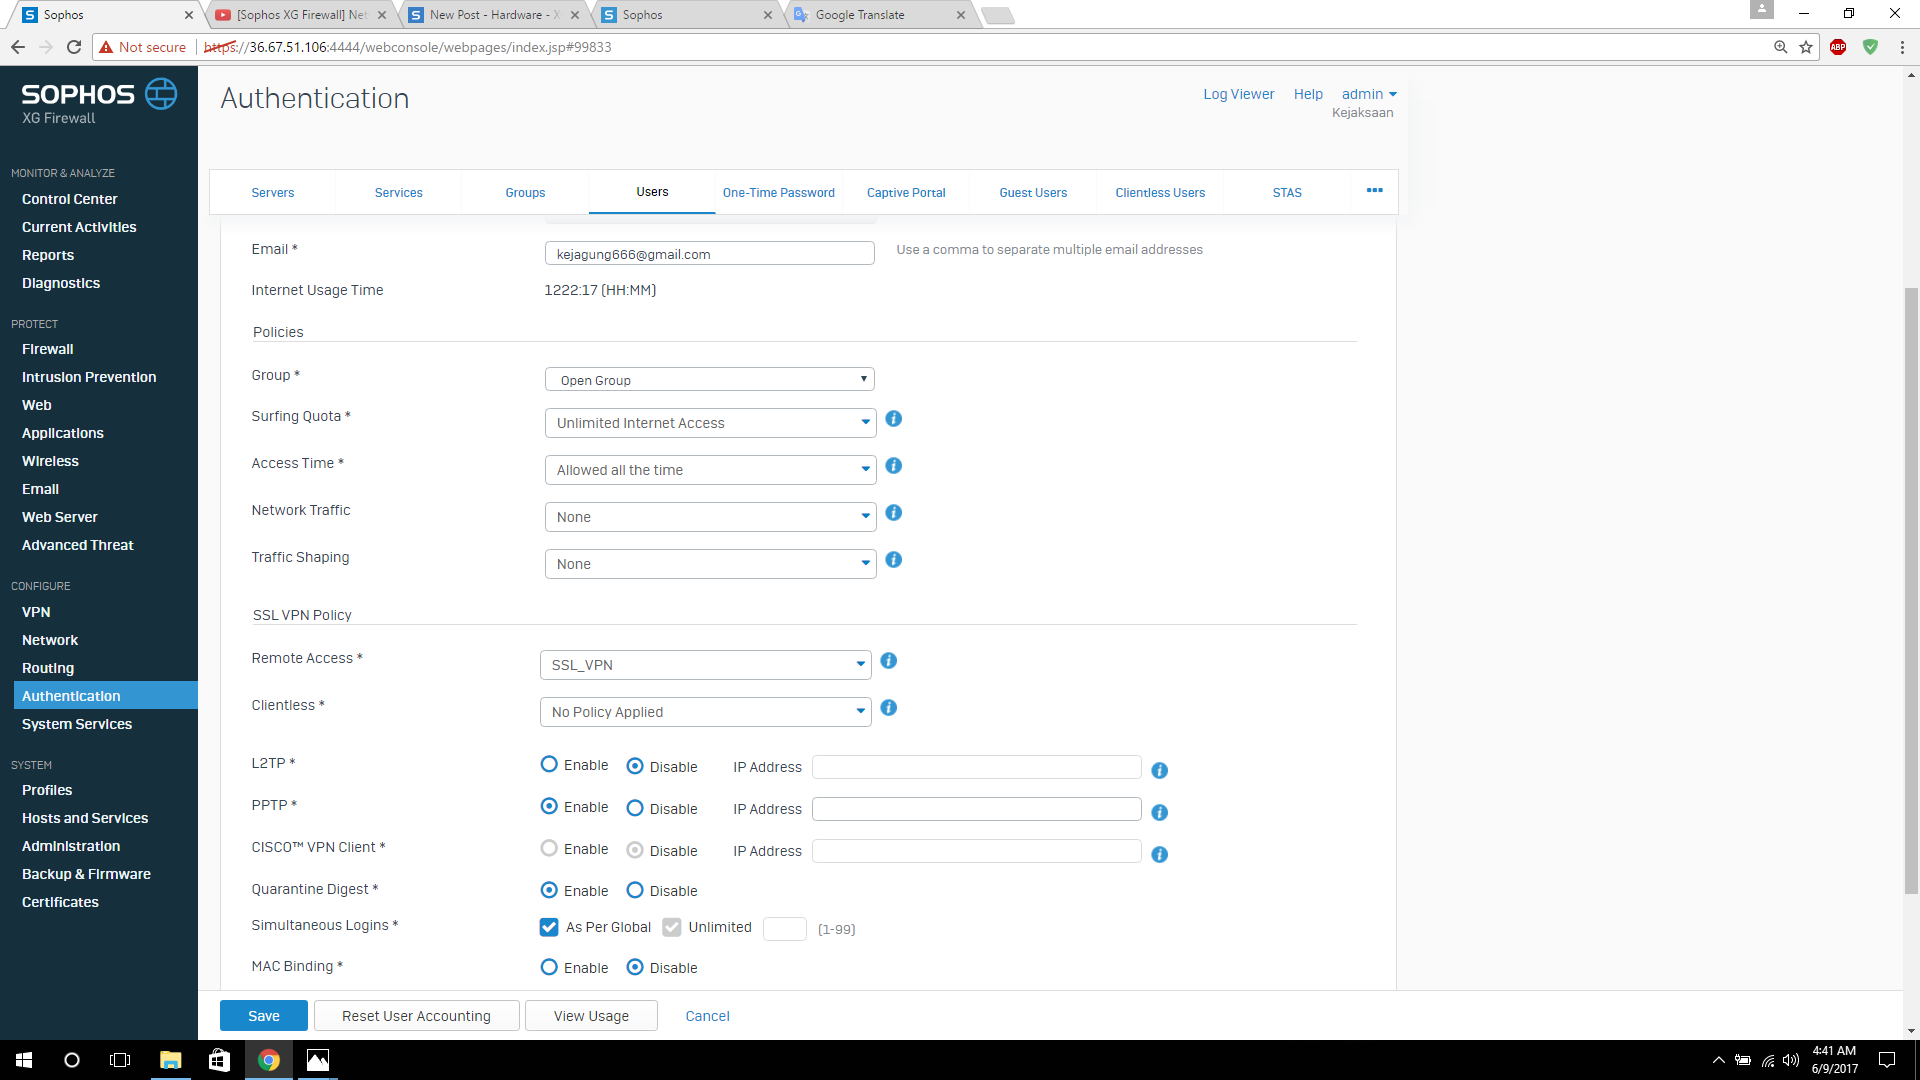The width and height of the screenshot is (1920, 1080).
Task: Expand the admin user menu
Action: [1369, 94]
